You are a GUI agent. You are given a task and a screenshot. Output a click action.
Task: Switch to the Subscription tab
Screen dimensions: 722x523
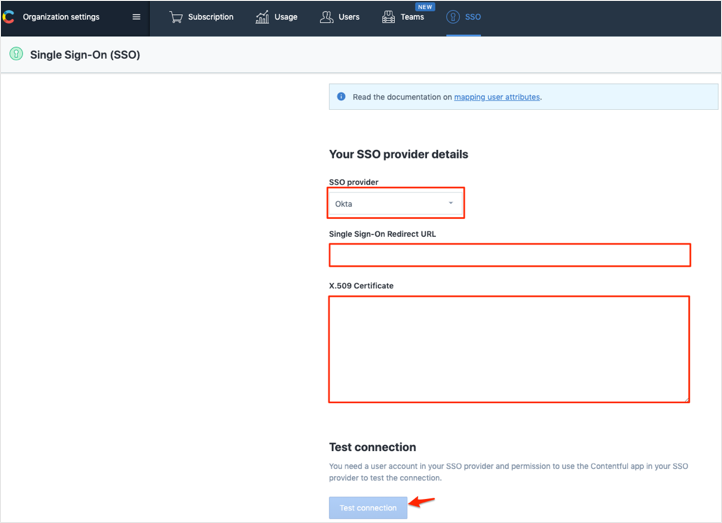pyautogui.click(x=210, y=17)
